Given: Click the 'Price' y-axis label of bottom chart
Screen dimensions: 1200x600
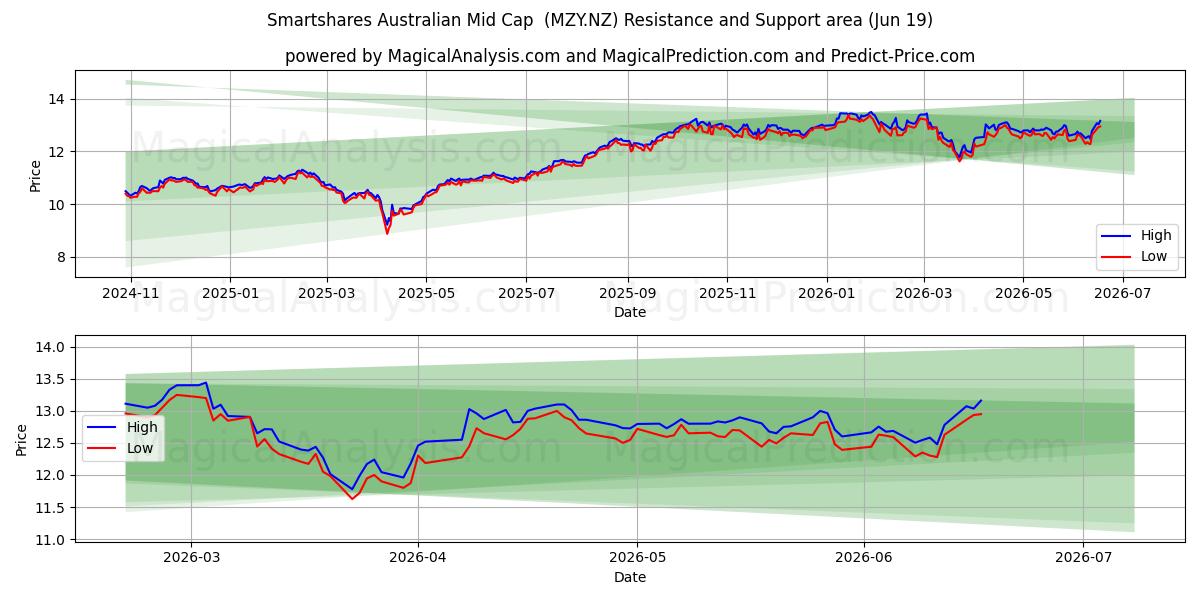Looking at the screenshot, I should [x=22, y=440].
